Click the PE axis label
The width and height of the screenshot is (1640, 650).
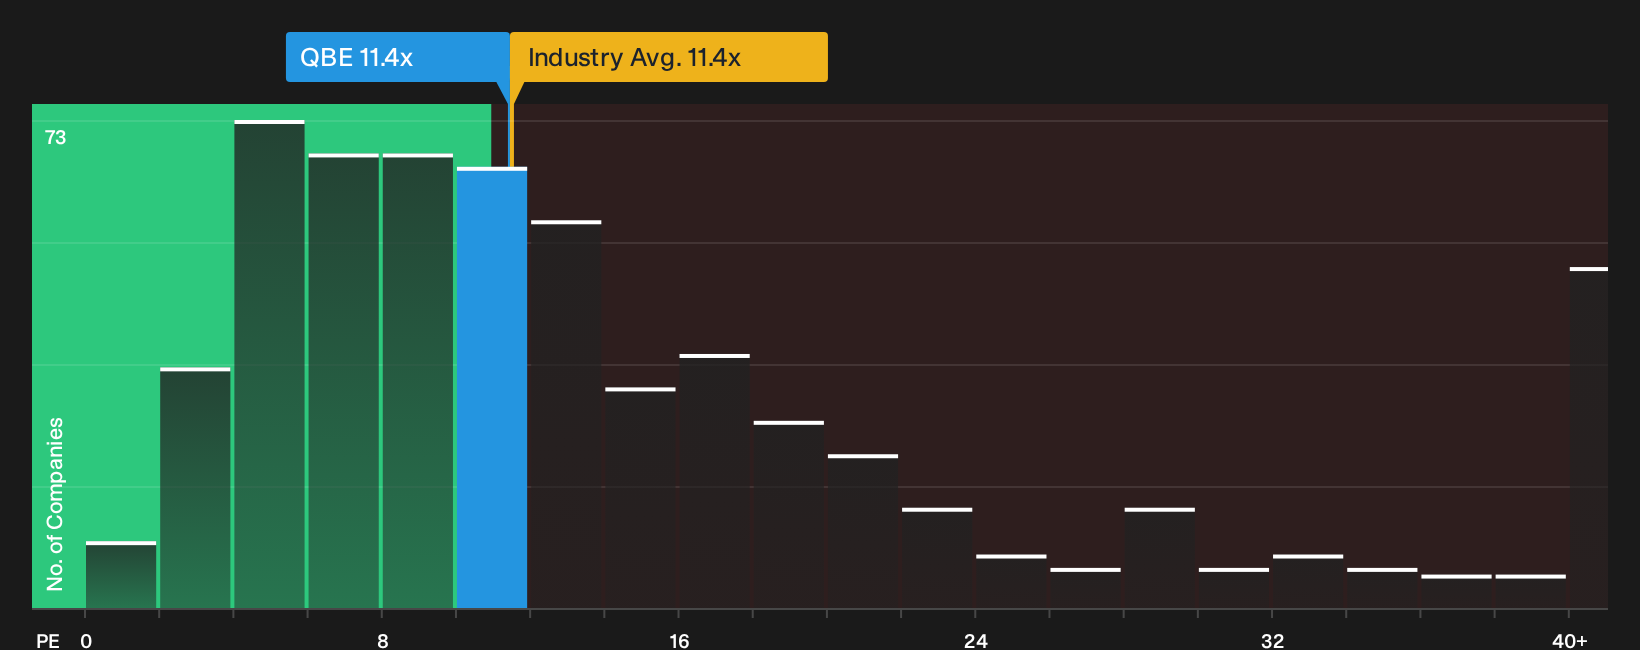pos(48,640)
